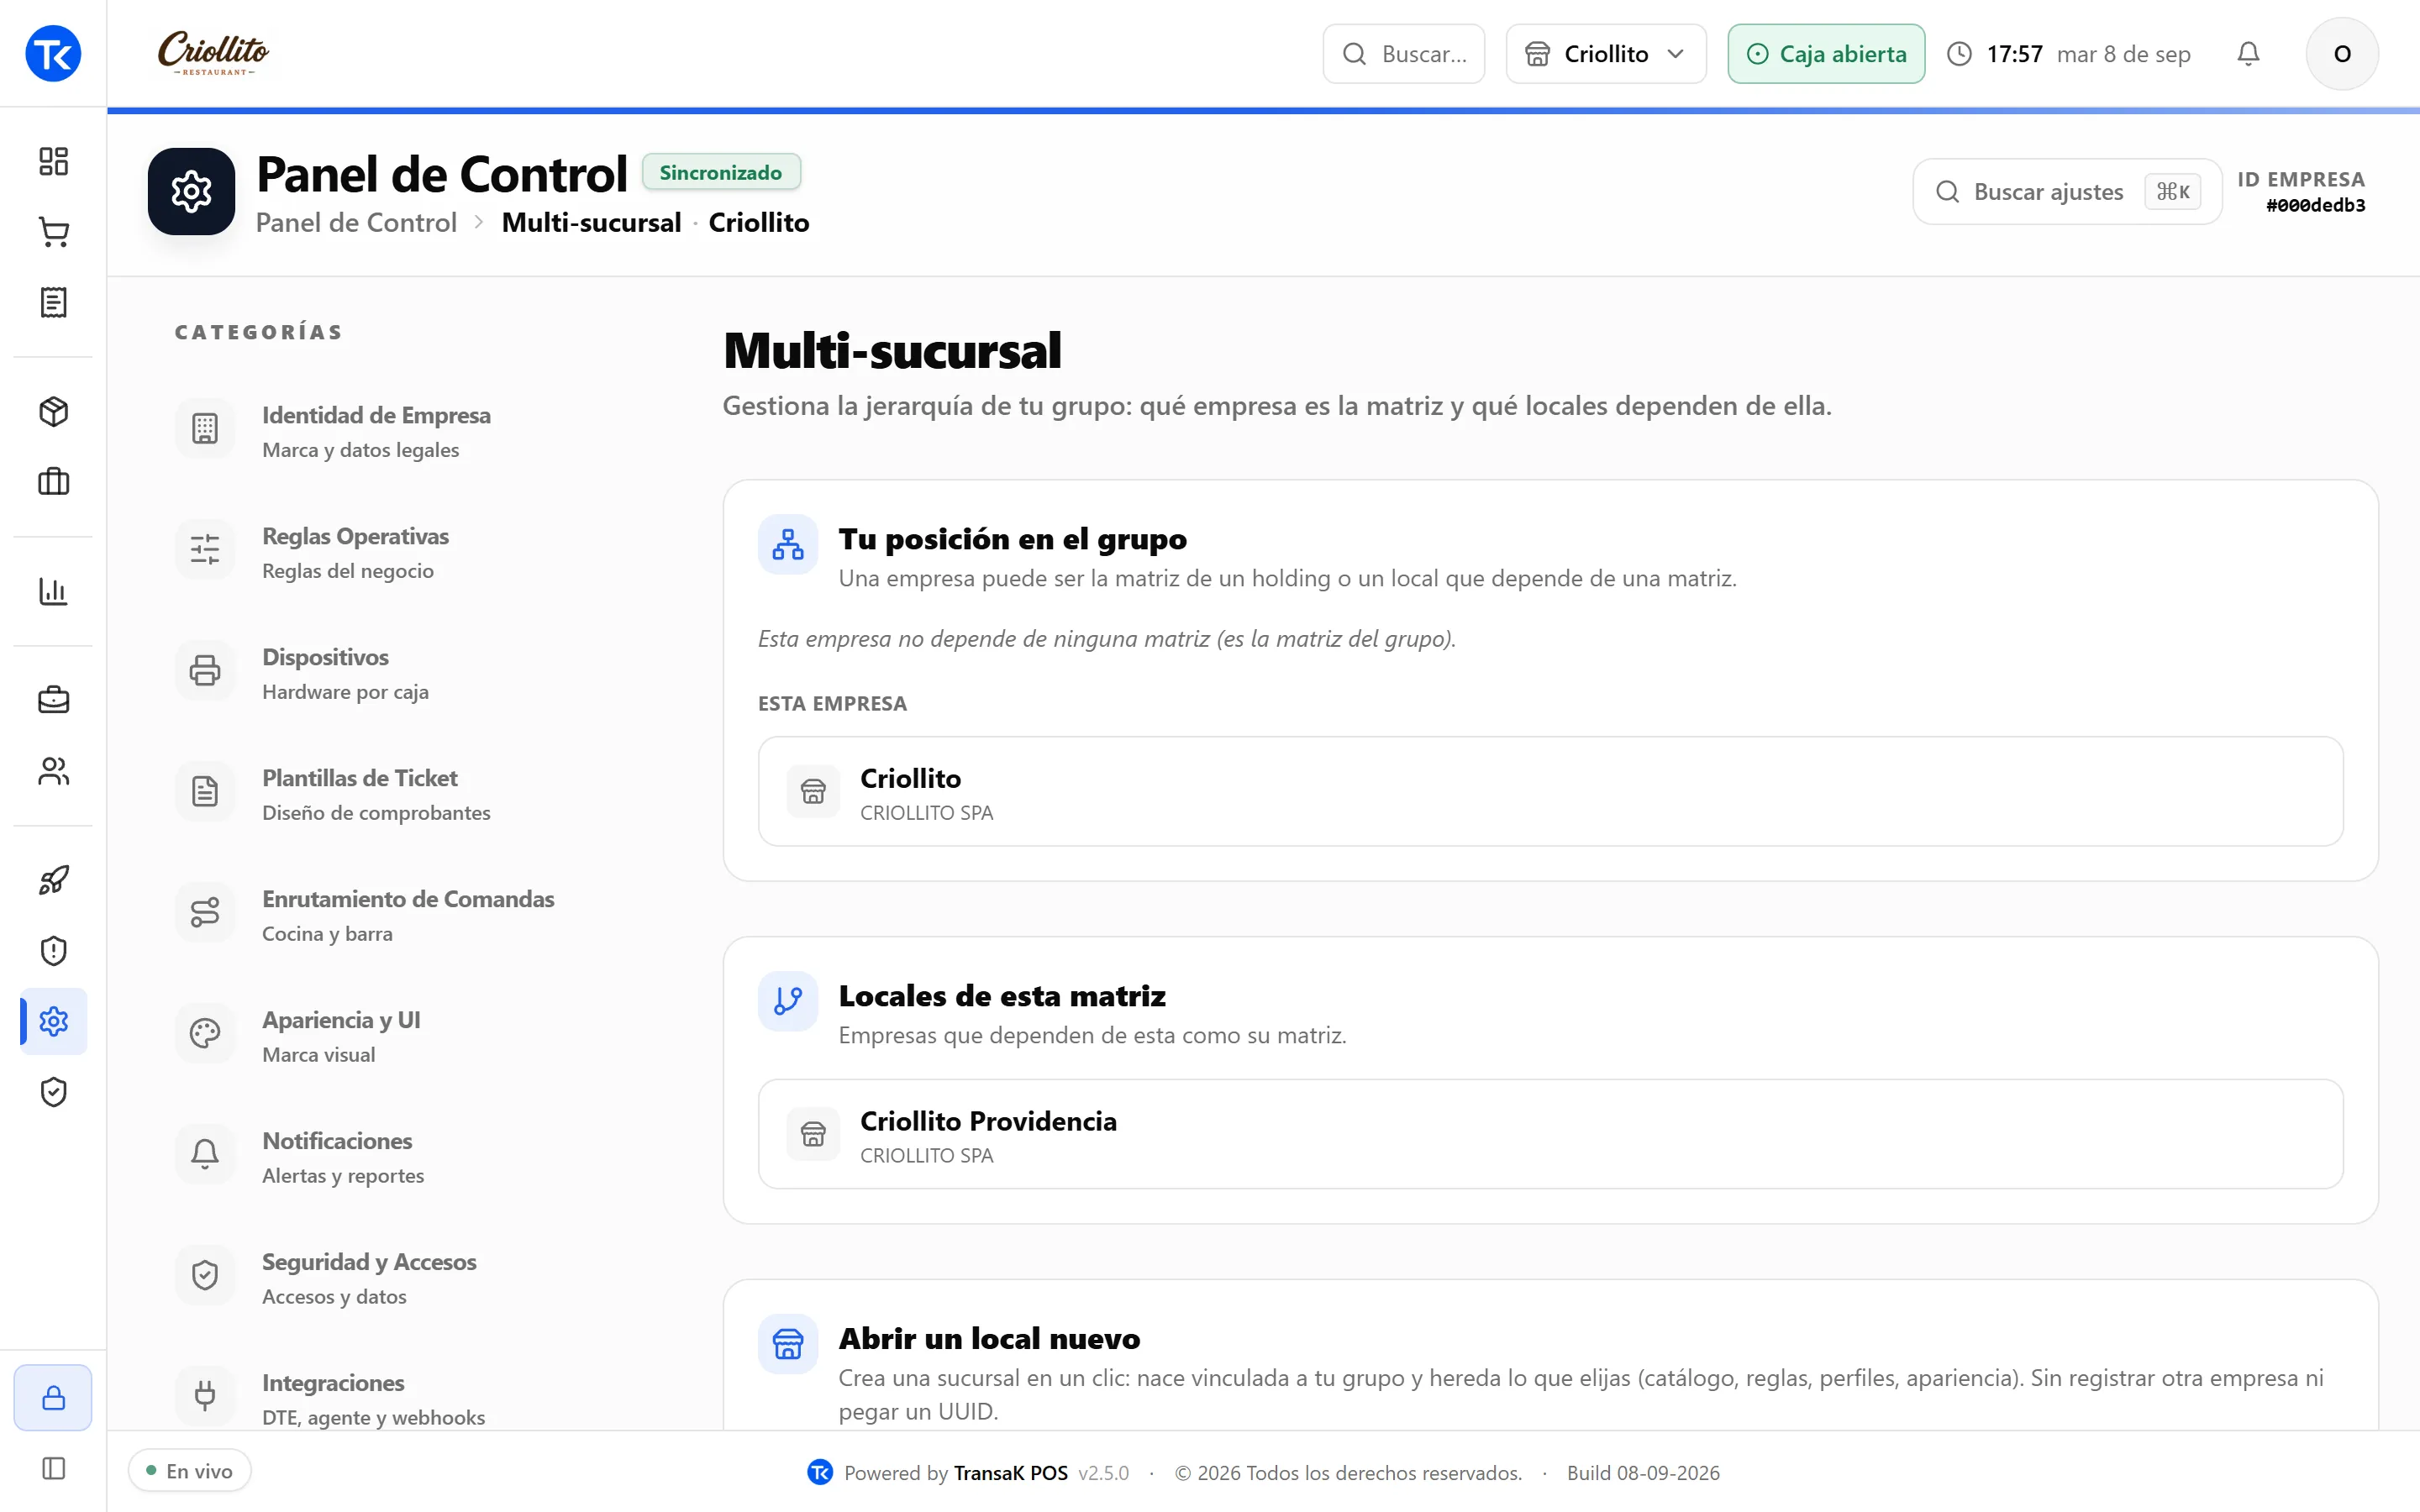Open the briefcase sidebar icon
Viewport: 2420px width, 1512px height.
tap(53, 700)
